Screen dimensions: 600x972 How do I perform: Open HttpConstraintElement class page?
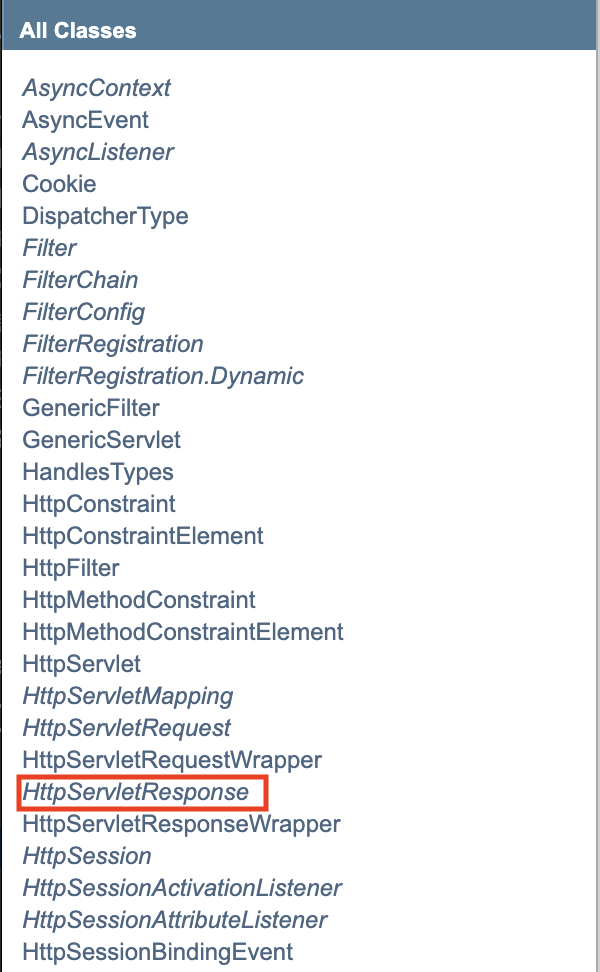point(142,536)
